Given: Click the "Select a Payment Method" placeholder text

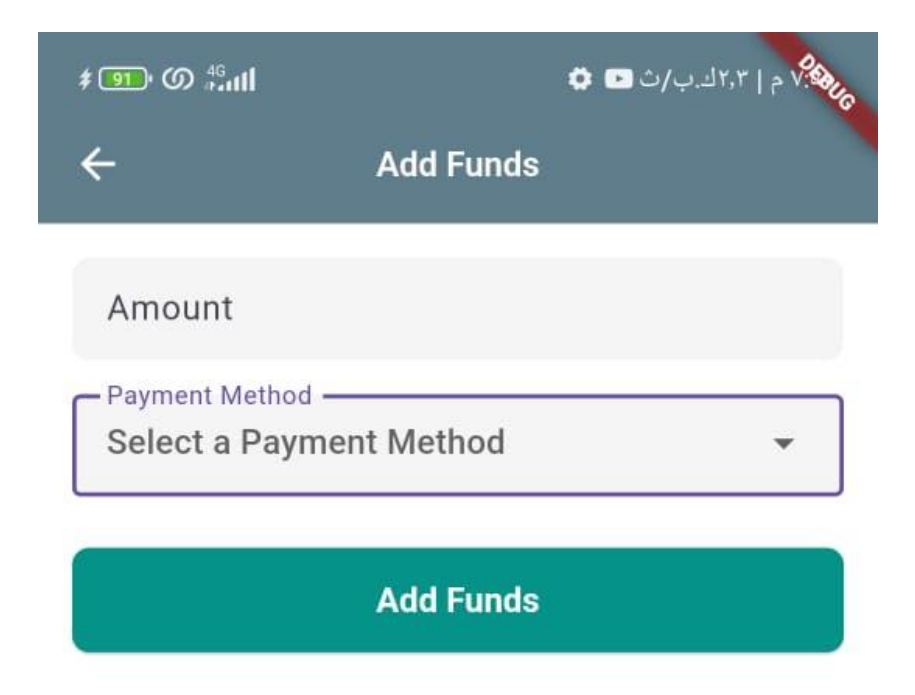Looking at the screenshot, I should coord(305,441).
